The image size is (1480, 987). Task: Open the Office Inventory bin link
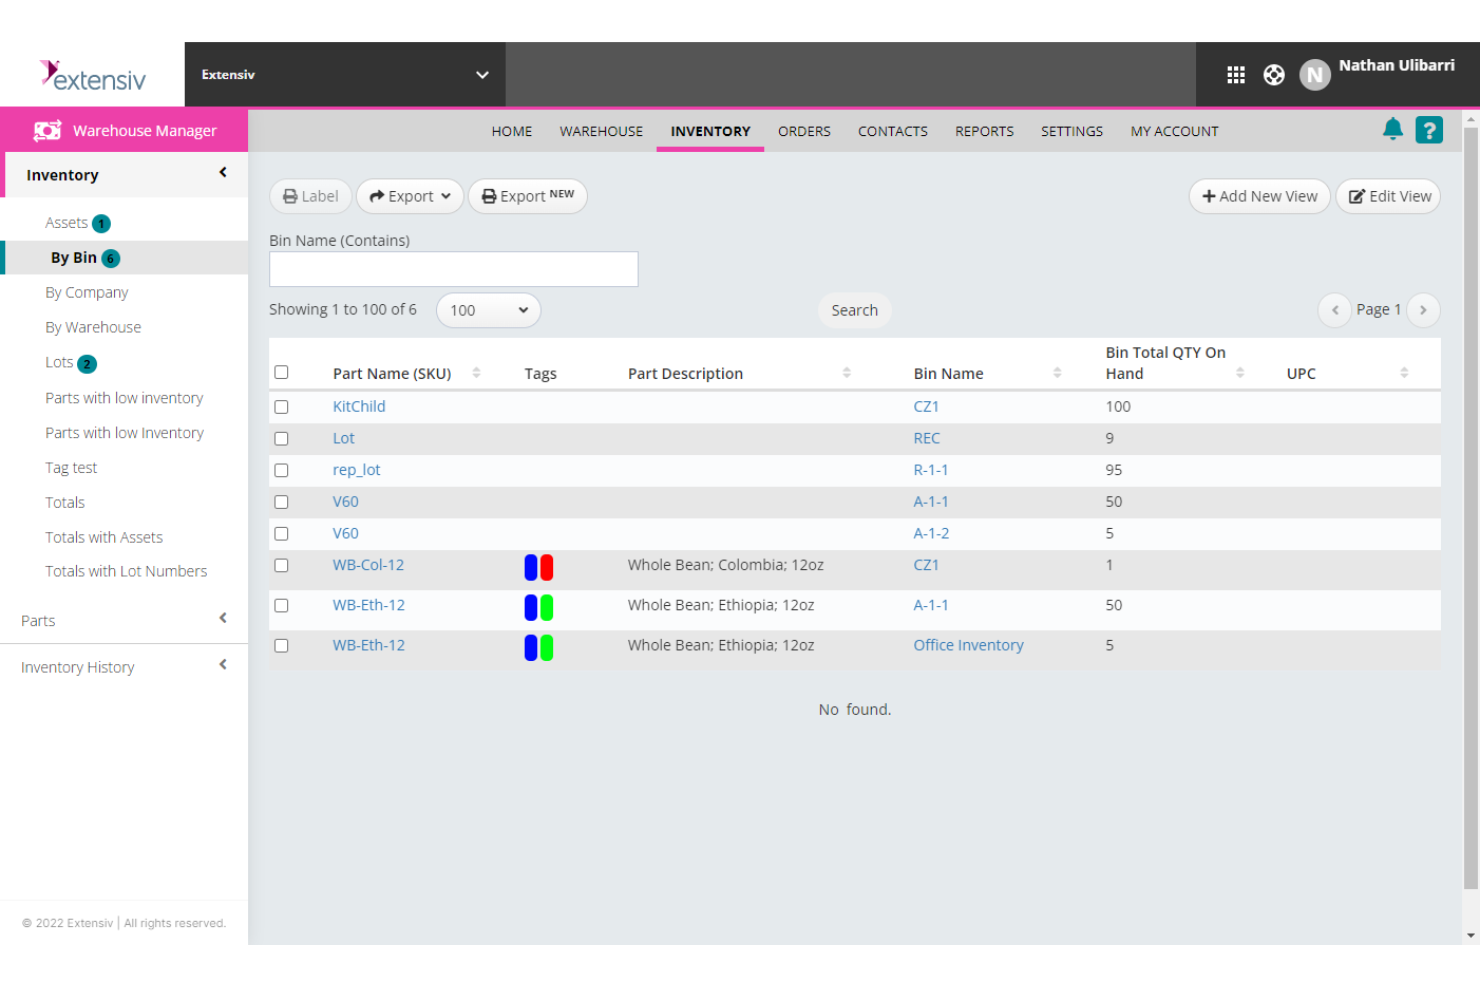pos(968,645)
